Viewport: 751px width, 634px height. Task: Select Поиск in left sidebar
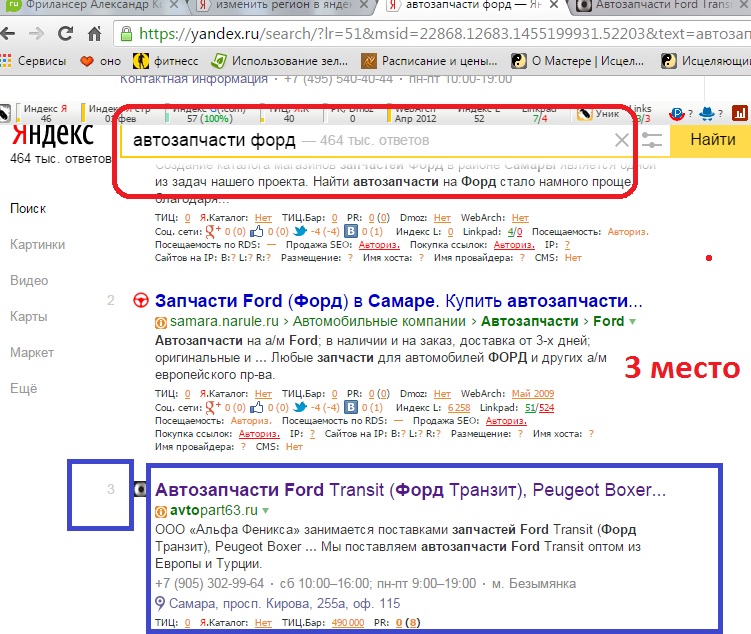pos(28,209)
